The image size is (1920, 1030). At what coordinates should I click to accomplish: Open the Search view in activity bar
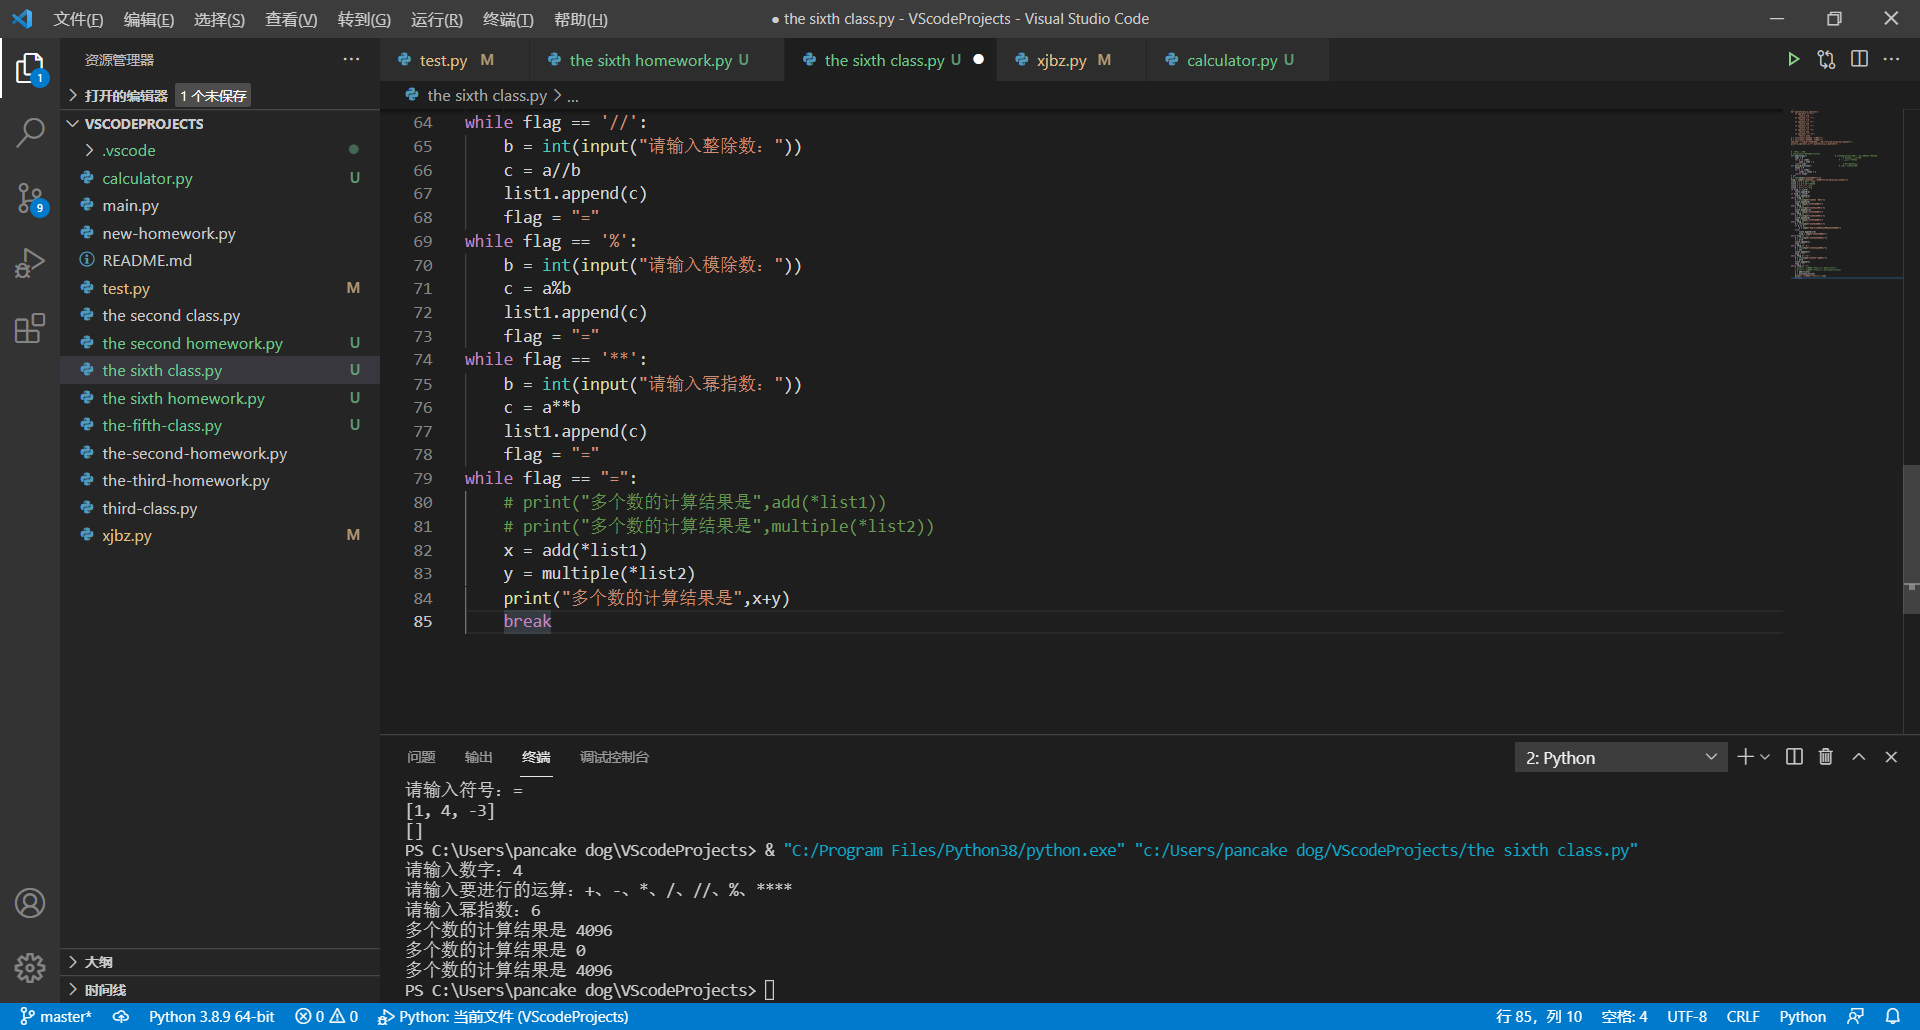30,132
